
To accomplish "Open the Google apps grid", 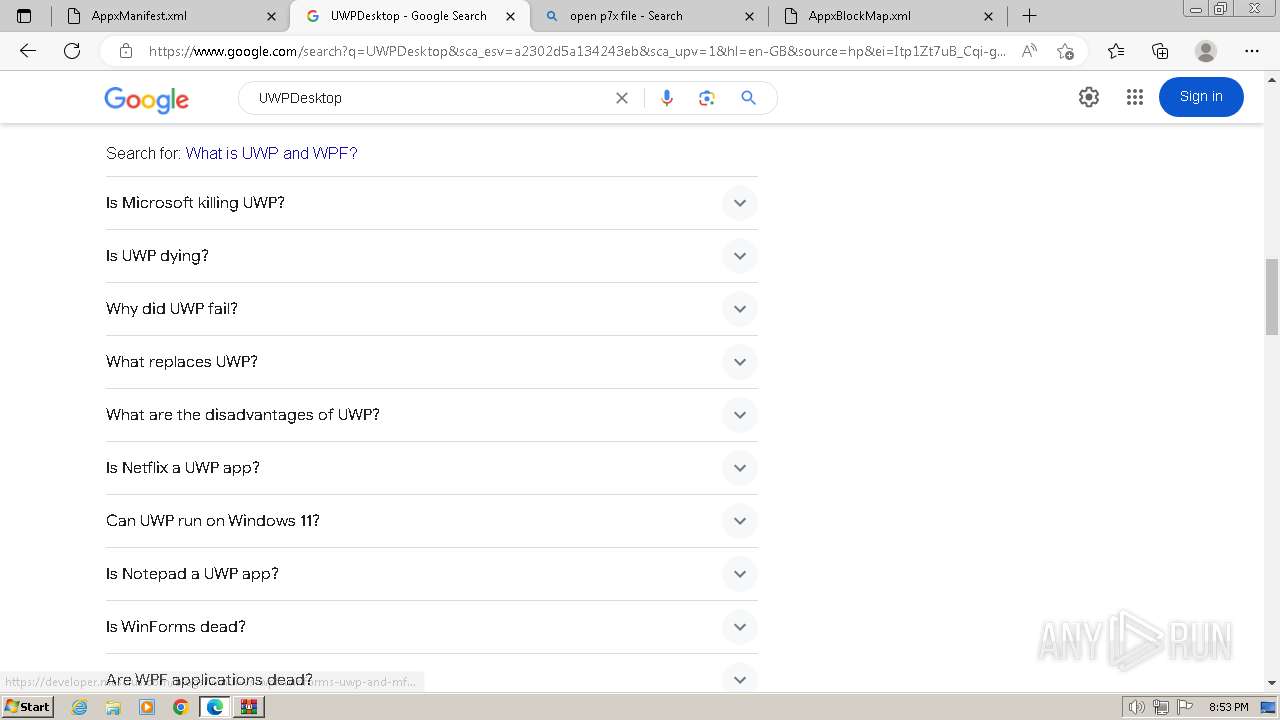I will click(x=1135, y=97).
